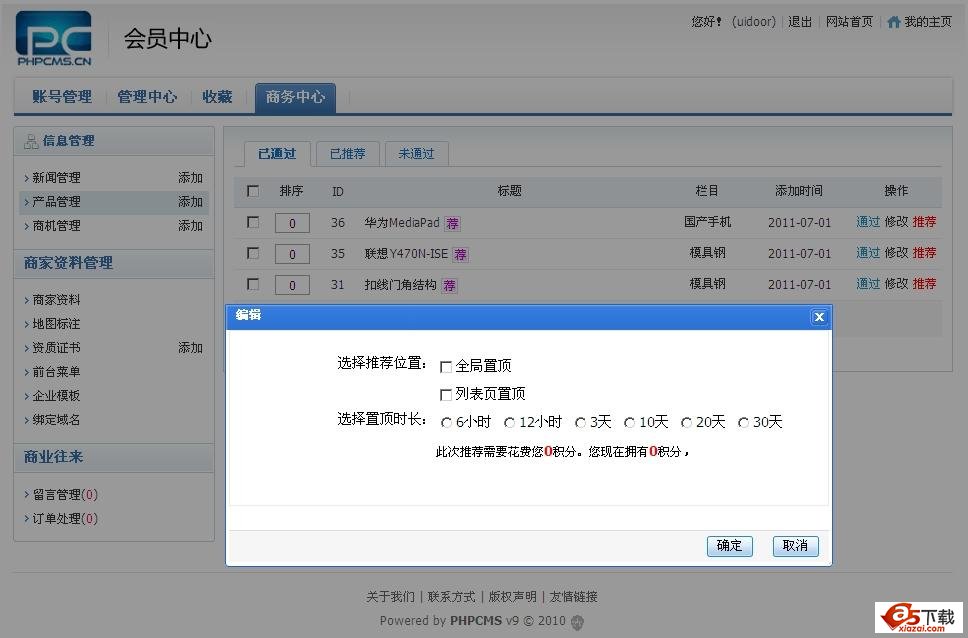Tick the checkbox for row ID 31
Image resolution: width=968 pixels, height=638 pixels.
click(252, 283)
